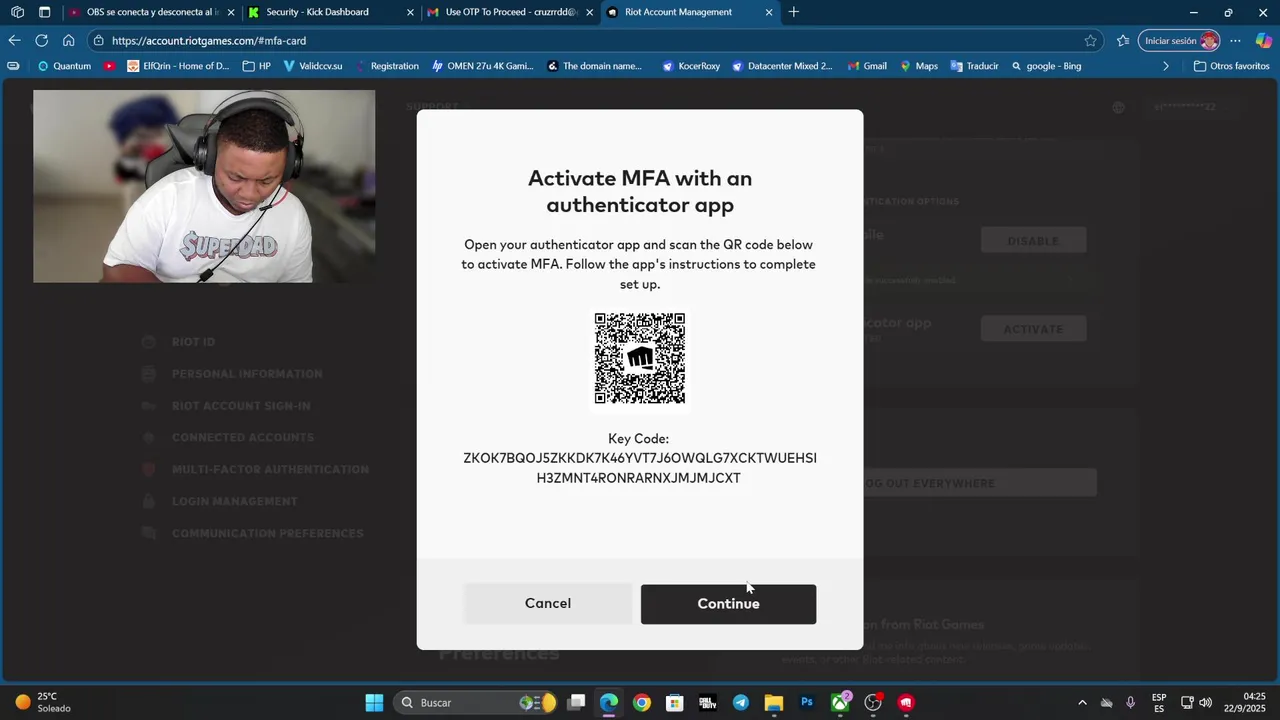Open Call of Duty from the taskbar
Screen dimensions: 1280x720
pyautogui.click(x=708, y=703)
